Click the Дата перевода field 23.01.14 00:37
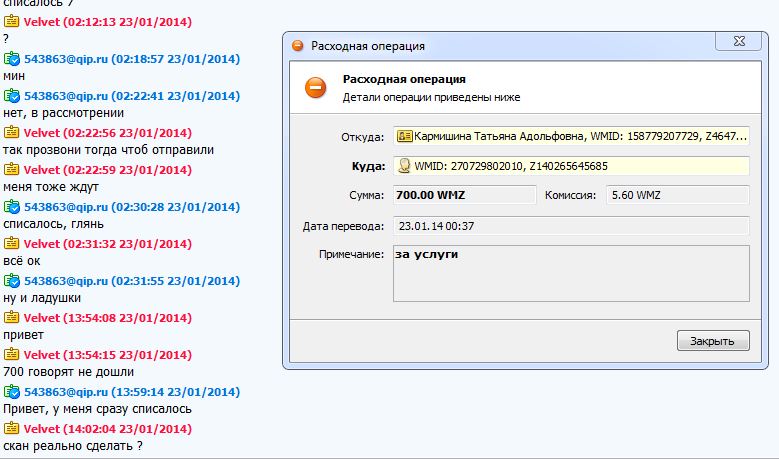Screen dimensions: 779x459 (x=571, y=226)
